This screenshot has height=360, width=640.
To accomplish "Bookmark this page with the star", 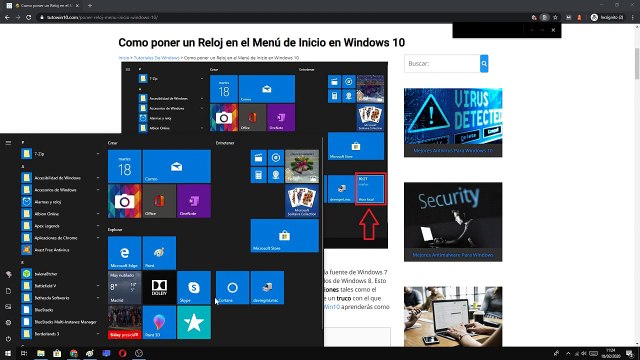I will pyautogui.click(x=556, y=18).
